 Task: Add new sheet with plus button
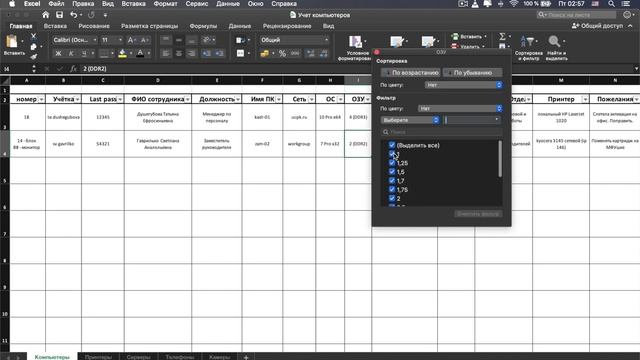(246, 357)
